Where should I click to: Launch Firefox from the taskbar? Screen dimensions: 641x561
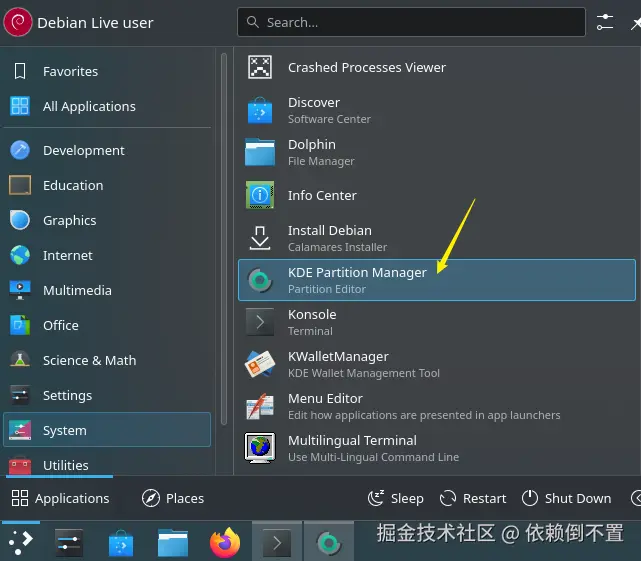click(x=225, y=543)
